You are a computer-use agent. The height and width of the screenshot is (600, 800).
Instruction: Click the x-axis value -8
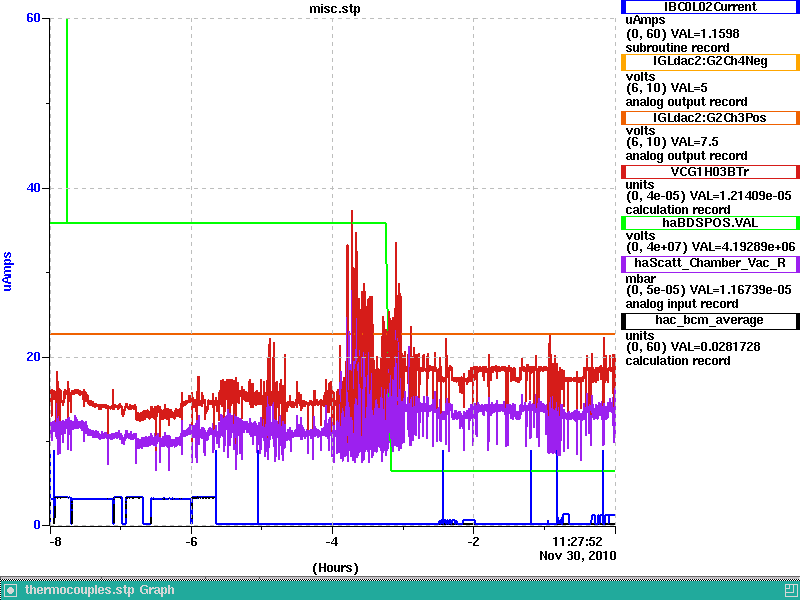pos(55,541)
